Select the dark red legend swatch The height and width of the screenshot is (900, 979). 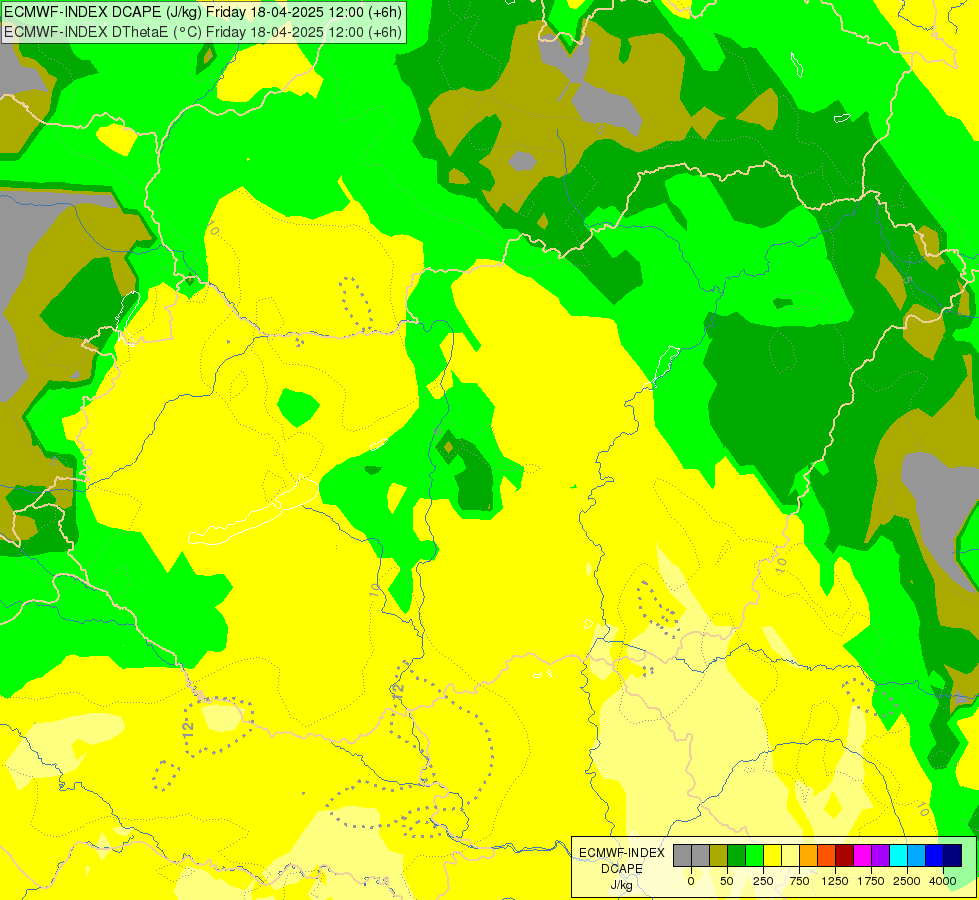845,855
